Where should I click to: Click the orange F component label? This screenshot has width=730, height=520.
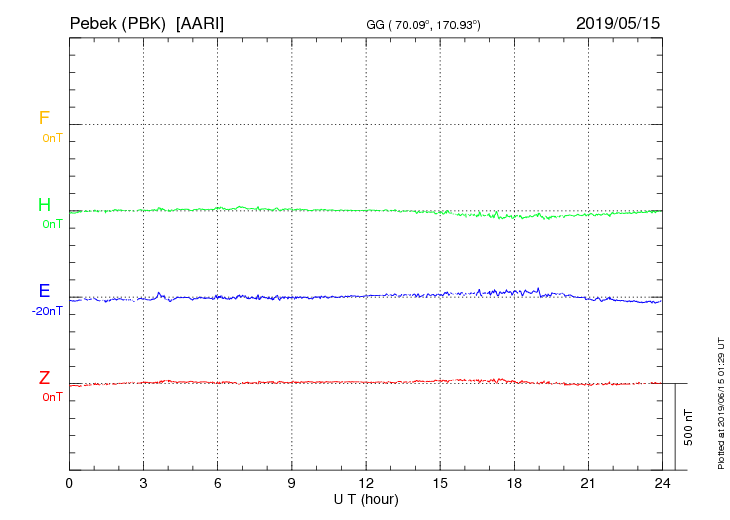click(x=44, y=118)
